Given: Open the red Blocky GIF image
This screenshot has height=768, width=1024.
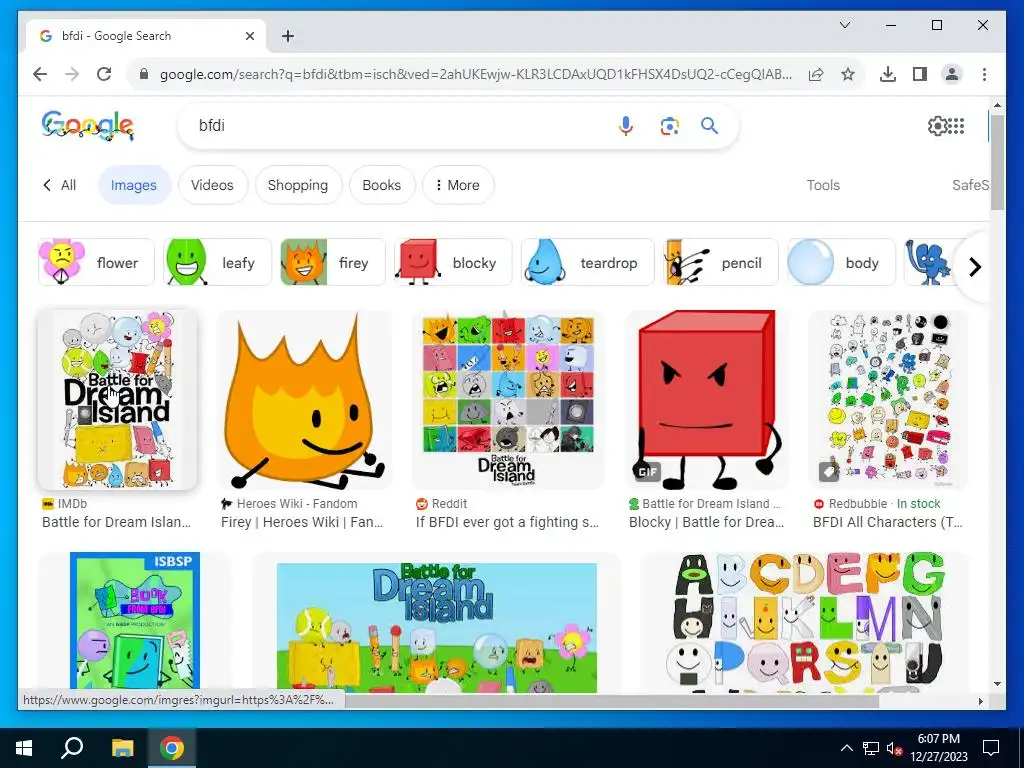Looking at the screenshot, I should (x=707, y=400).
